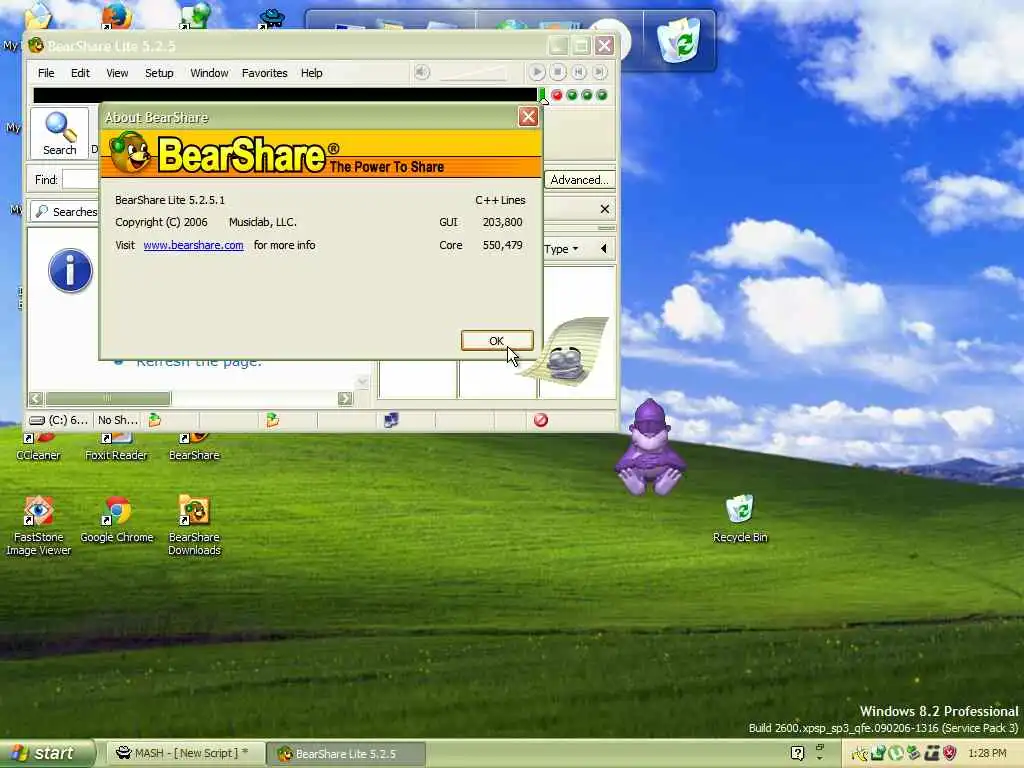Open the Type dropdown
The width and height of the screenshot is (1024, 768).
561,249
